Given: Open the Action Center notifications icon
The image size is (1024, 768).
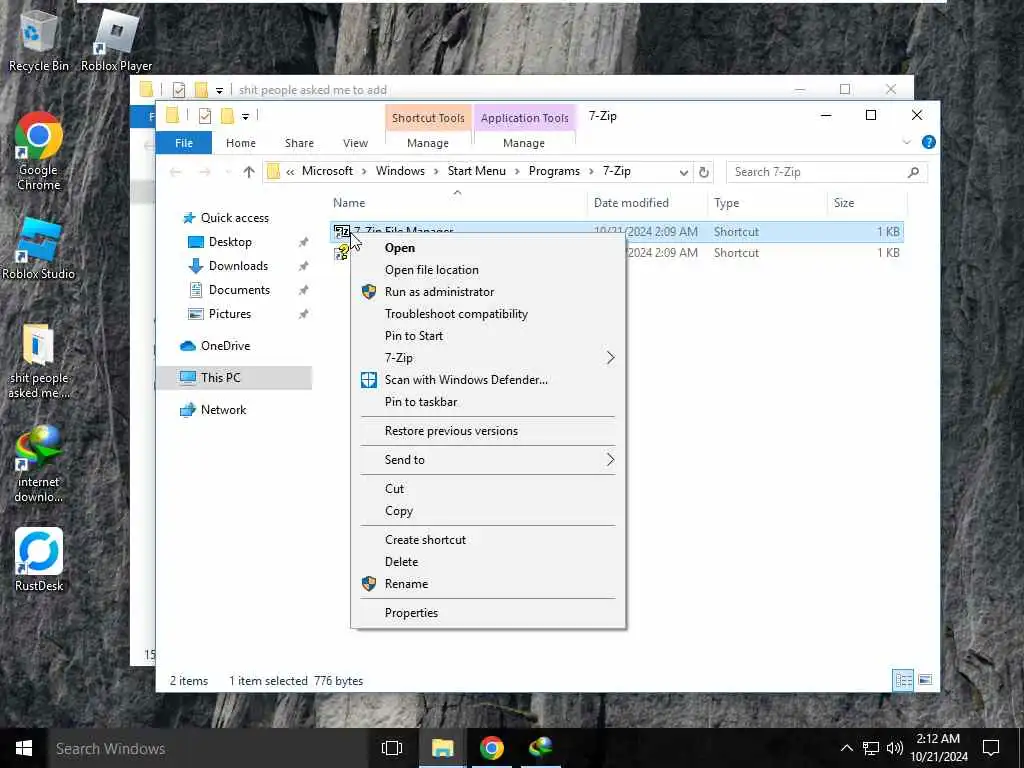Looking at the screenshot, I should 991,748.
